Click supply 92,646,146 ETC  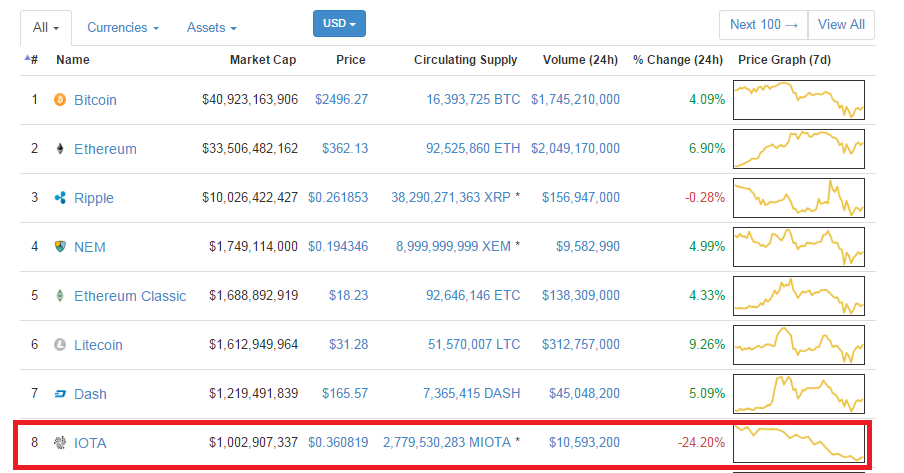click(473, 295)
